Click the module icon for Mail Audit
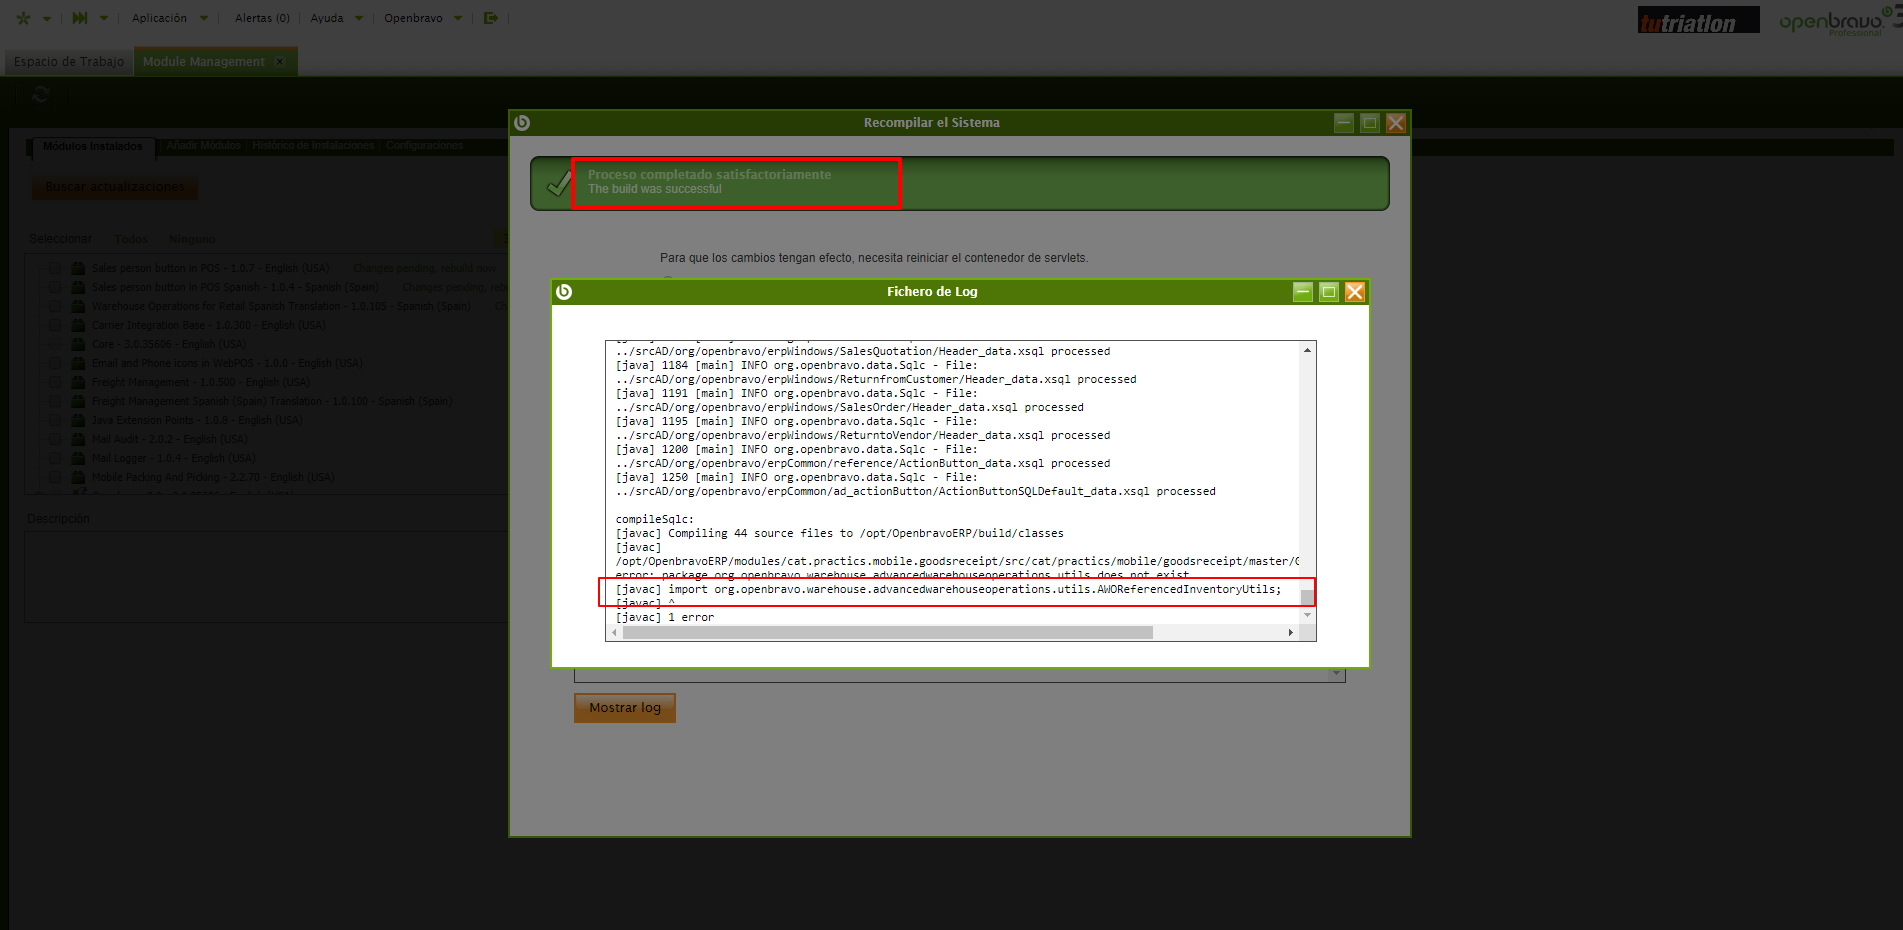 click(78, 439)
